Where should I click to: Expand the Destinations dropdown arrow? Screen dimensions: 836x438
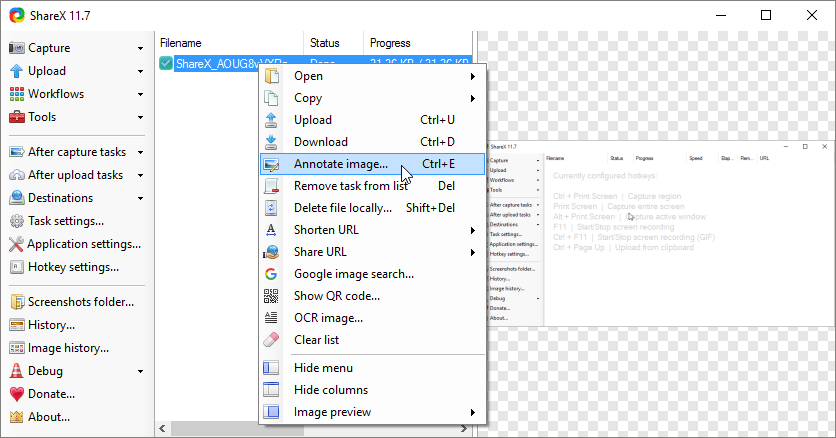pos(140,199)
